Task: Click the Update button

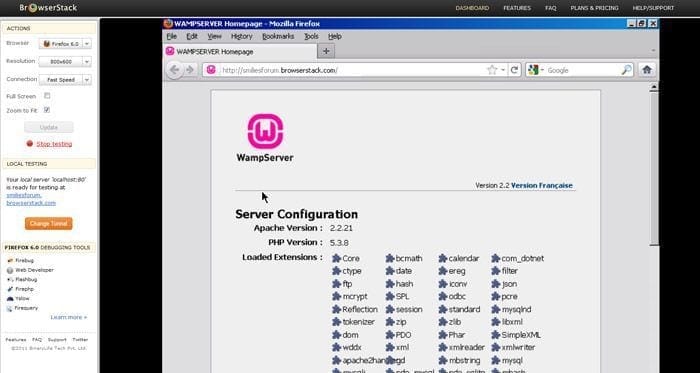Action: [49, 127]
